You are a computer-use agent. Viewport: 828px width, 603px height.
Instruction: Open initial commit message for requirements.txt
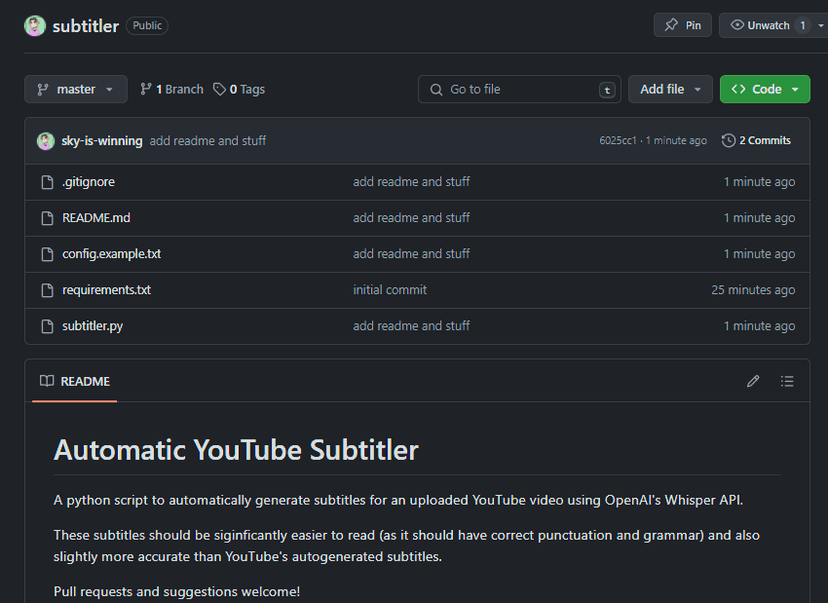390,290
